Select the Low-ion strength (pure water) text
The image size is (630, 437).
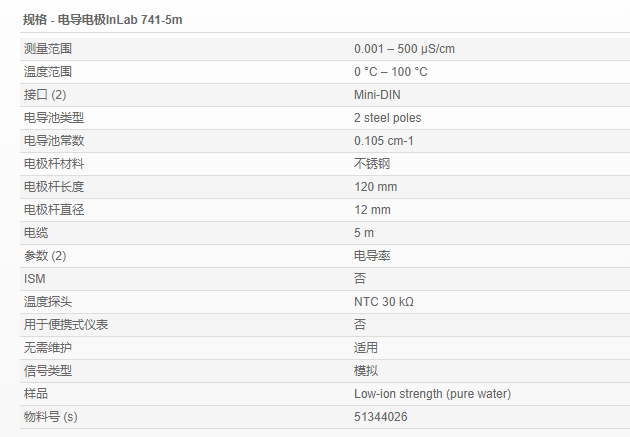432,394
